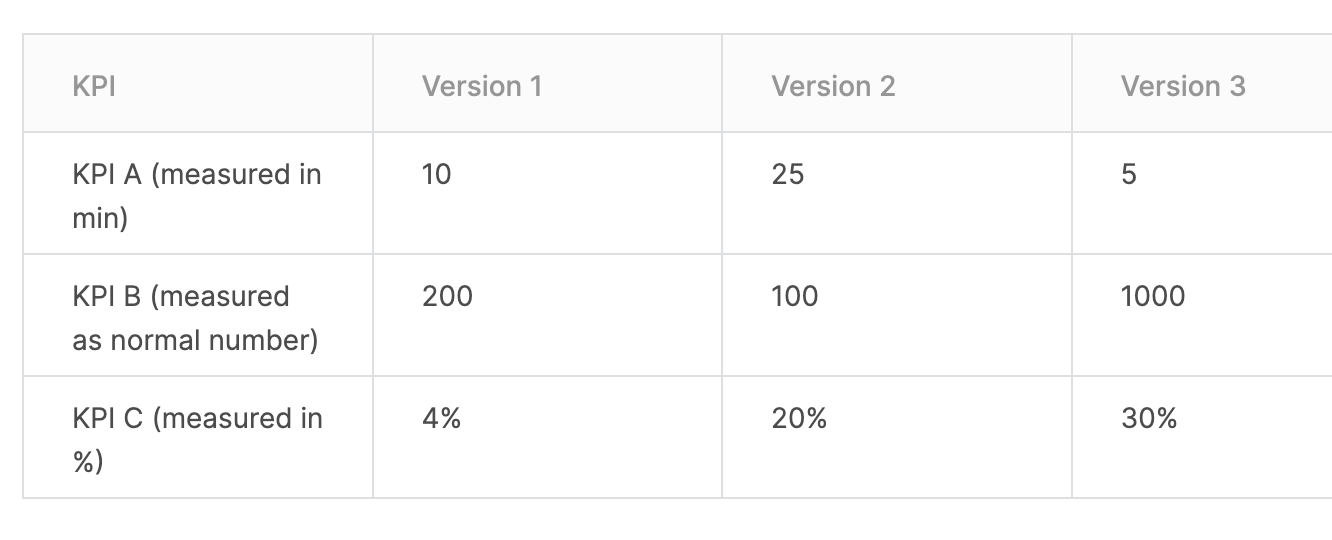Click the cell containing 30%
The image size is (1332, 540).
(1202, 437)
